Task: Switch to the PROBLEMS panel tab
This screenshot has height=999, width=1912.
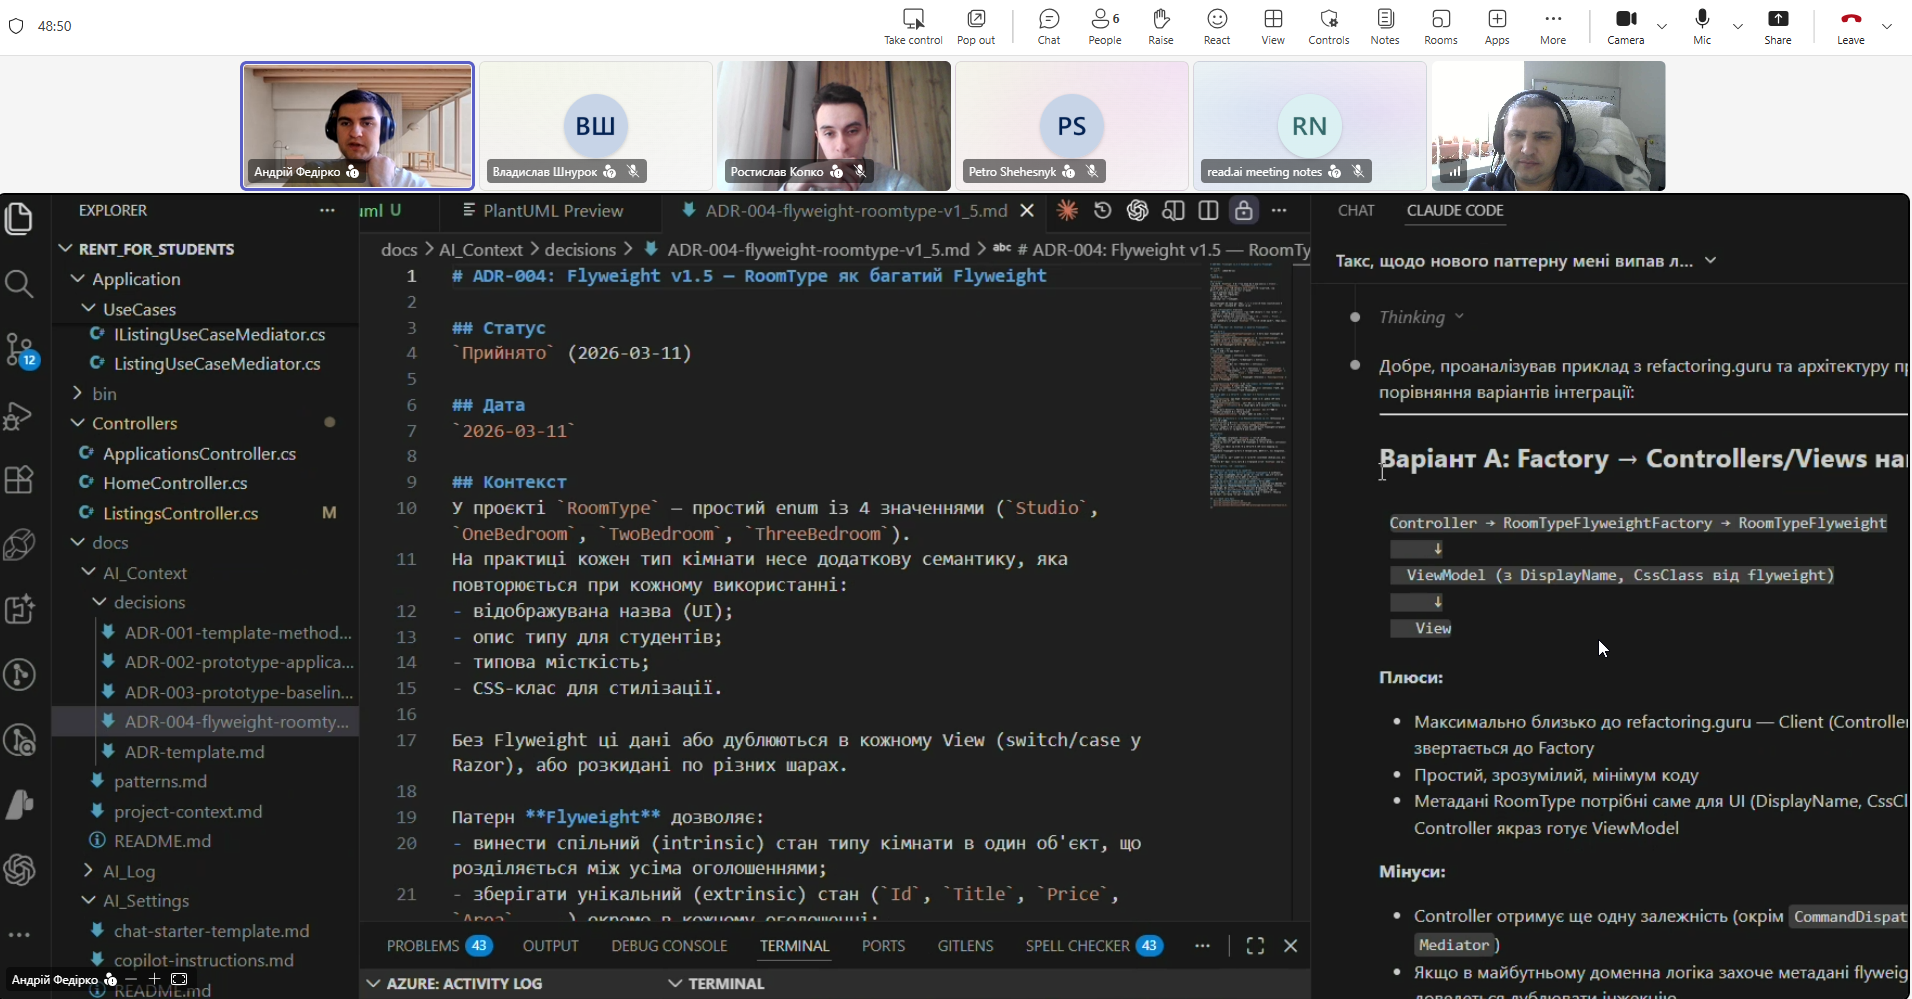Action: click(x=423, y=946)
